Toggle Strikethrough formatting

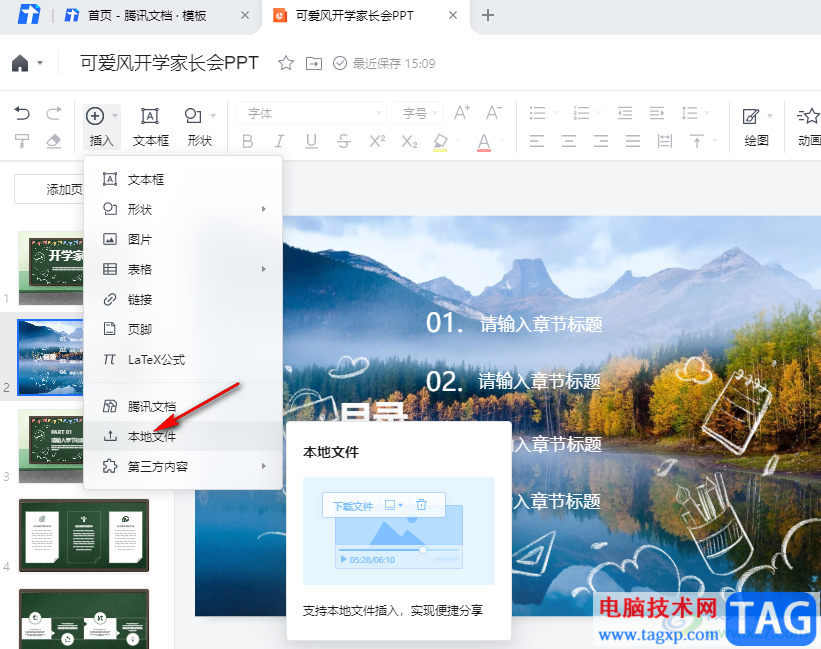[343, 141]
